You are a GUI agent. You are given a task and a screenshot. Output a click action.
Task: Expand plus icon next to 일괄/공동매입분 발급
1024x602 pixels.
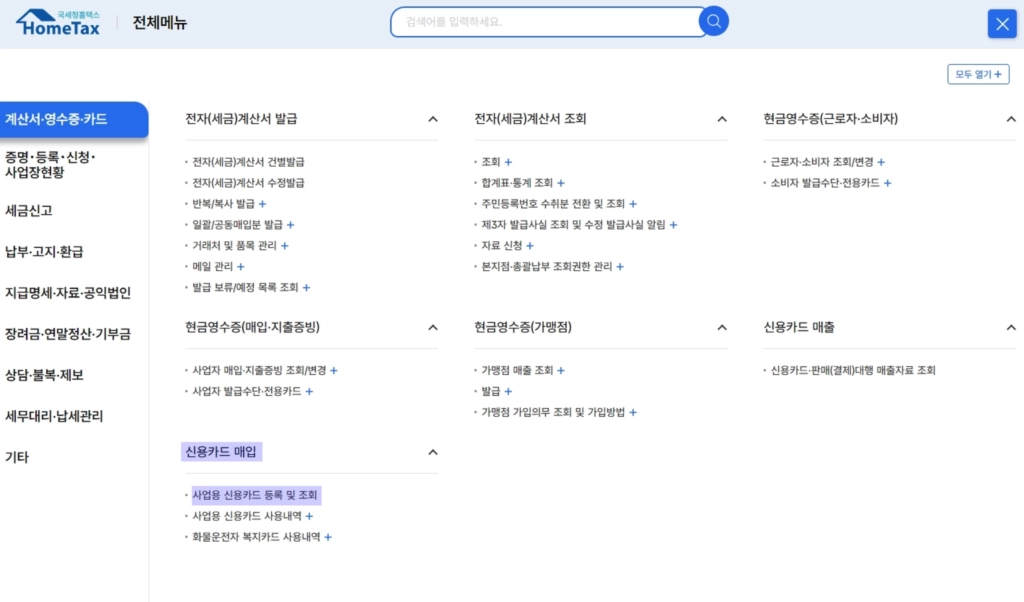click(x=291, y=225)
